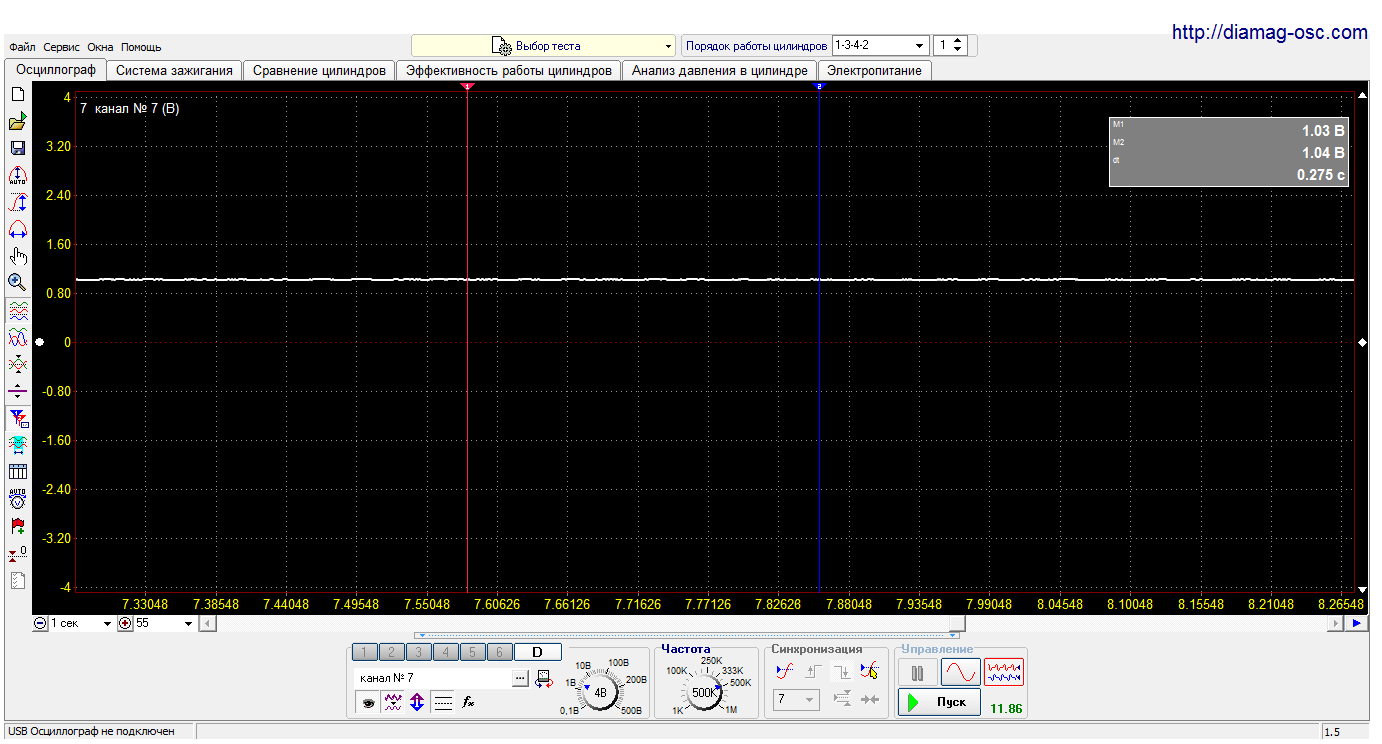Click the Пуск start button
This screenshot has height=744, width=1382.
(x=939, y=702)
